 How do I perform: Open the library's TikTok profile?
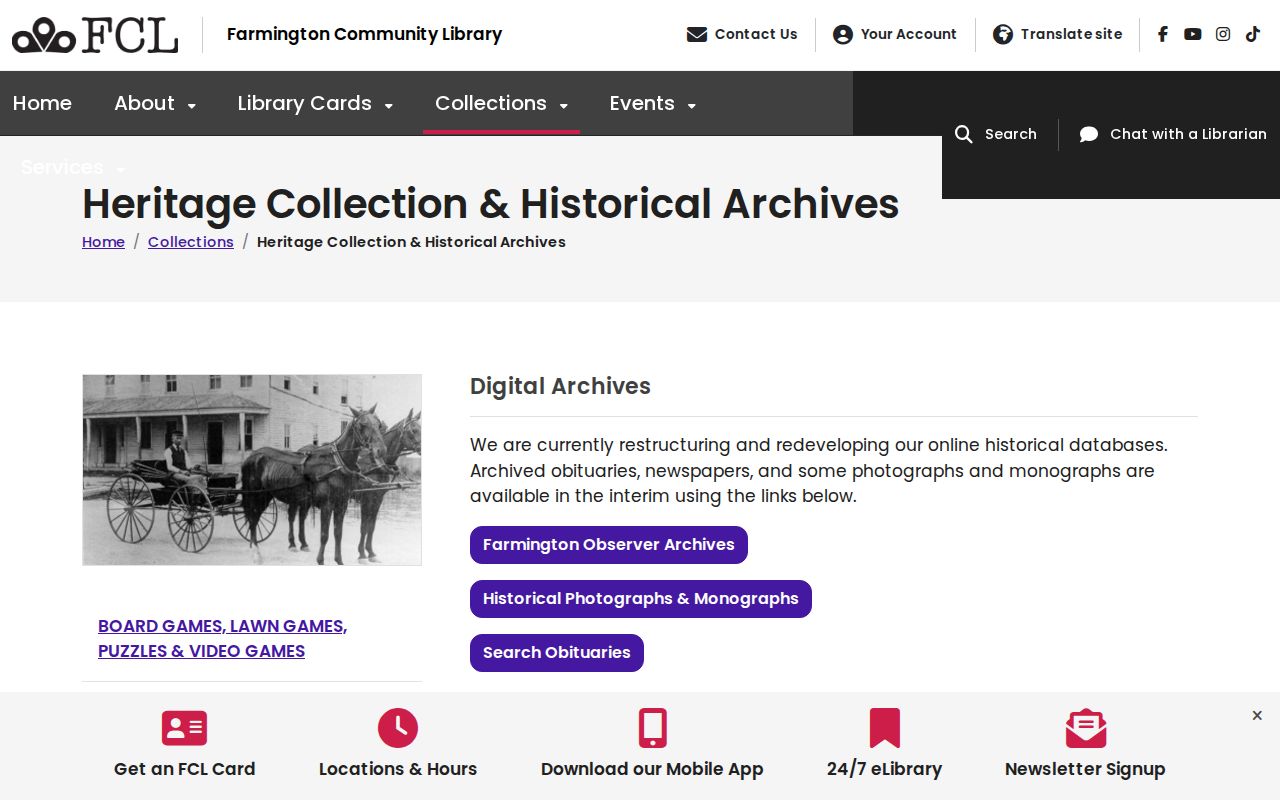1253,34
